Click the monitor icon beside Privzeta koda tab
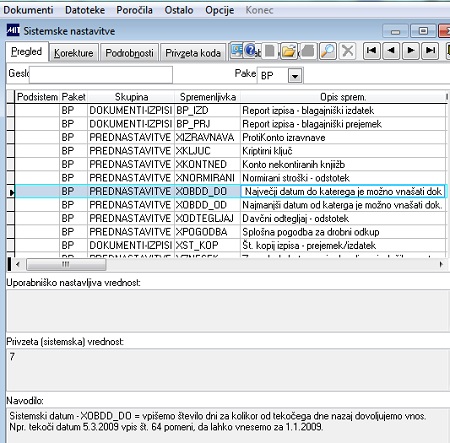 click(x=236, y=50)
